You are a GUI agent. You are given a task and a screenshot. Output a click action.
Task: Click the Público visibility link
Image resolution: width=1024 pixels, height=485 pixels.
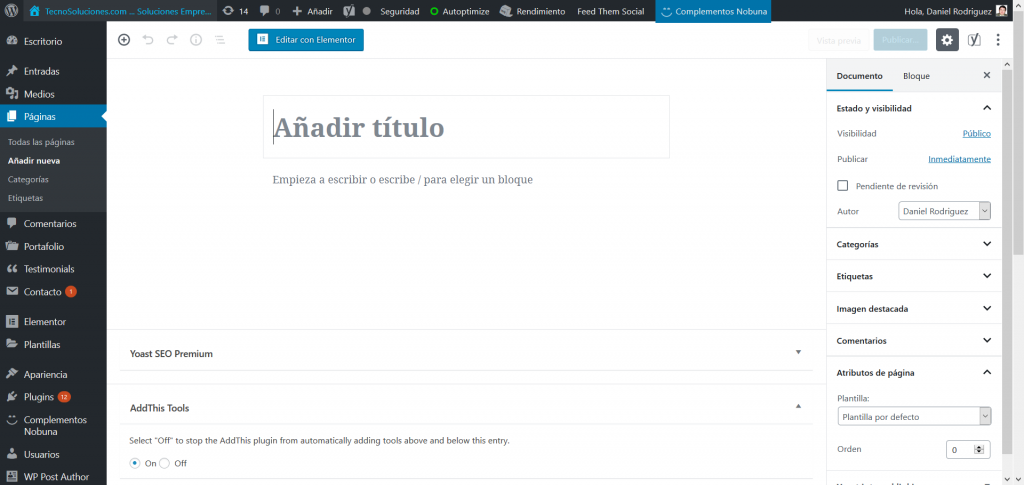[976, 133]
